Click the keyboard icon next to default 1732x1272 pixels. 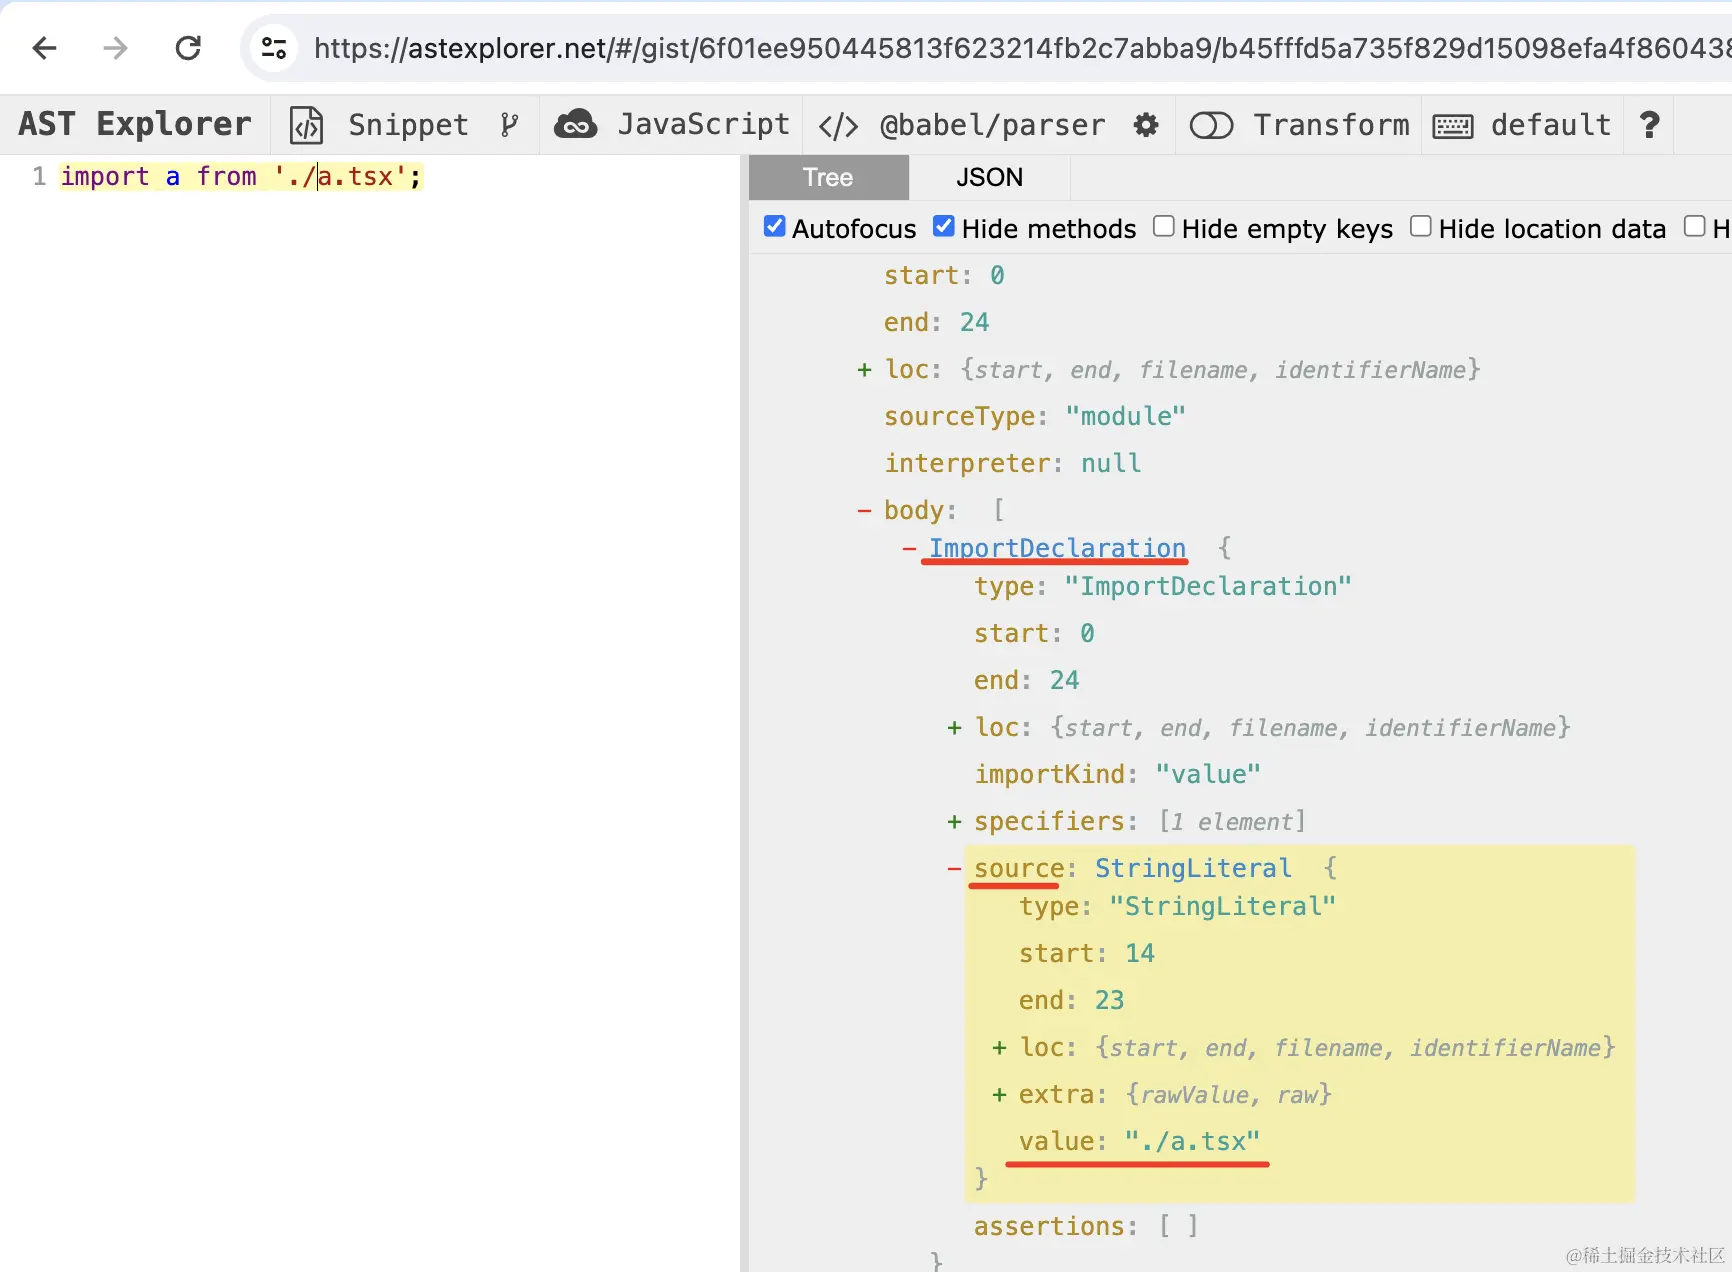click(1452, 124)
